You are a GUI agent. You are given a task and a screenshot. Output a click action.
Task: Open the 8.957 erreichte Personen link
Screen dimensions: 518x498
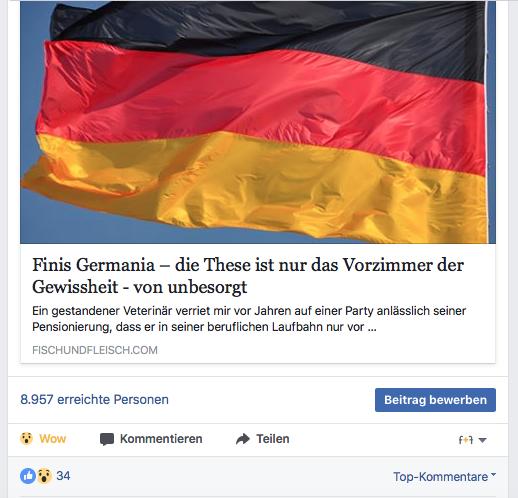coord(94,399)
